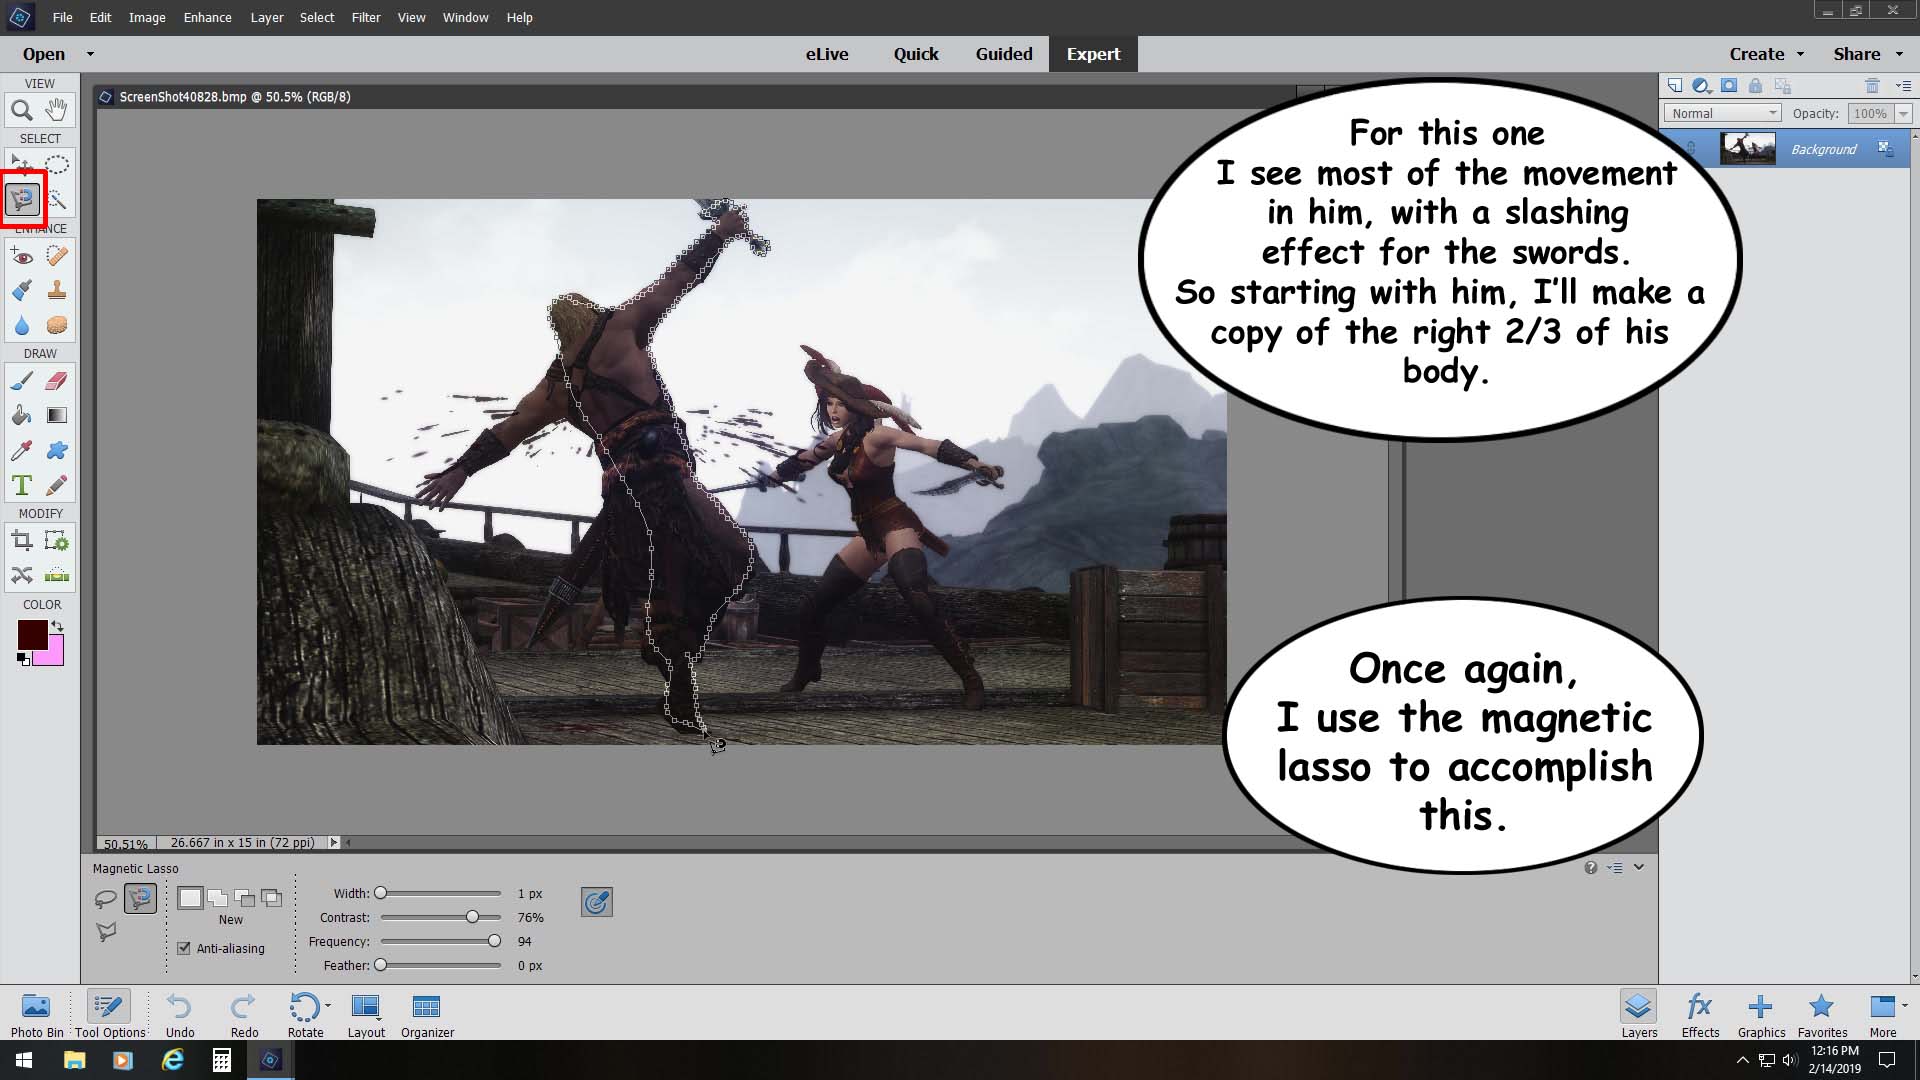Expand the Create dropdown
This screenshot has width=1920, height=1080.
[x=1801, y=54]
